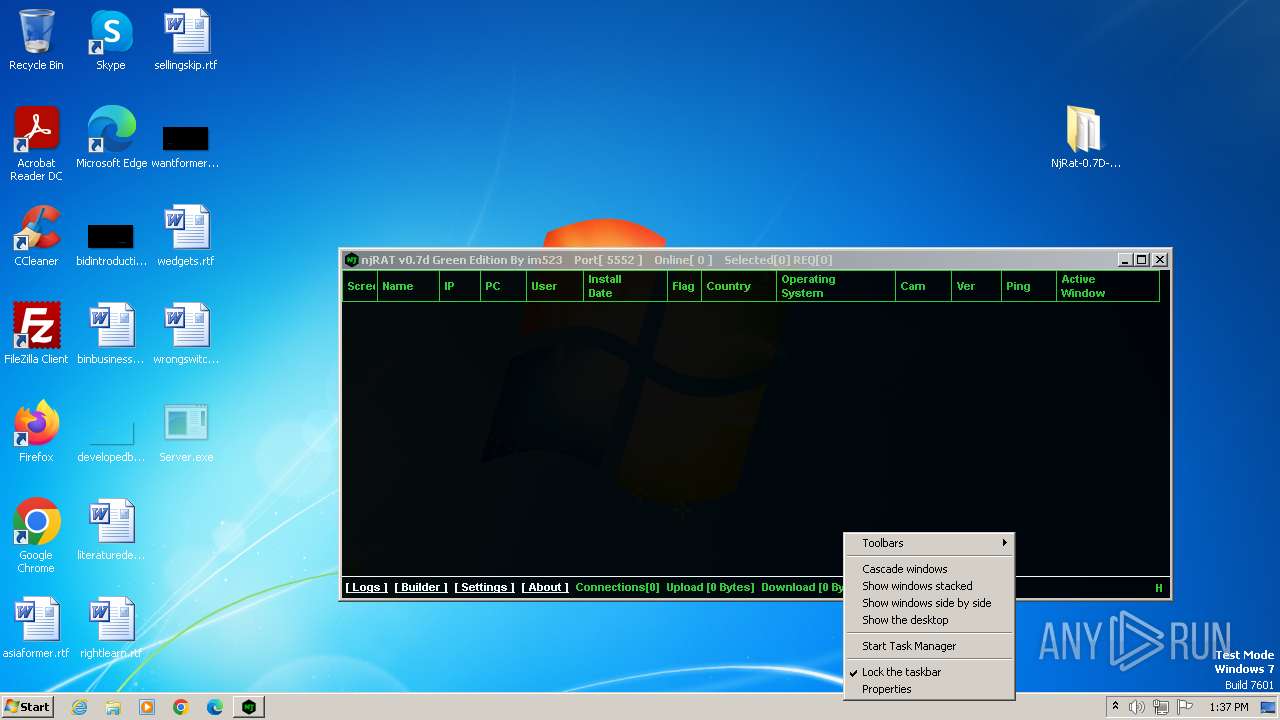
Task: Click the IP column header
Action: pos(460,286)
